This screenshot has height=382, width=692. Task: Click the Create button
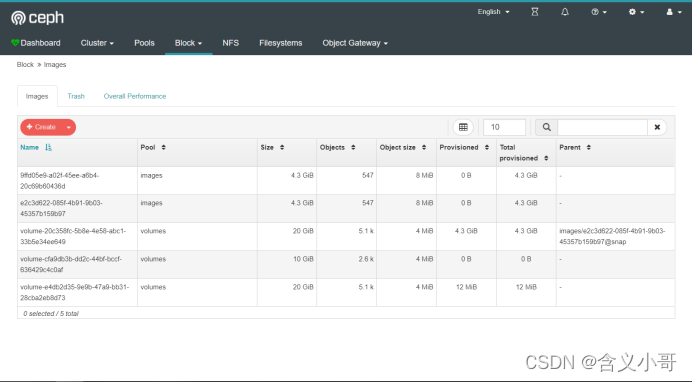[41, 127]
